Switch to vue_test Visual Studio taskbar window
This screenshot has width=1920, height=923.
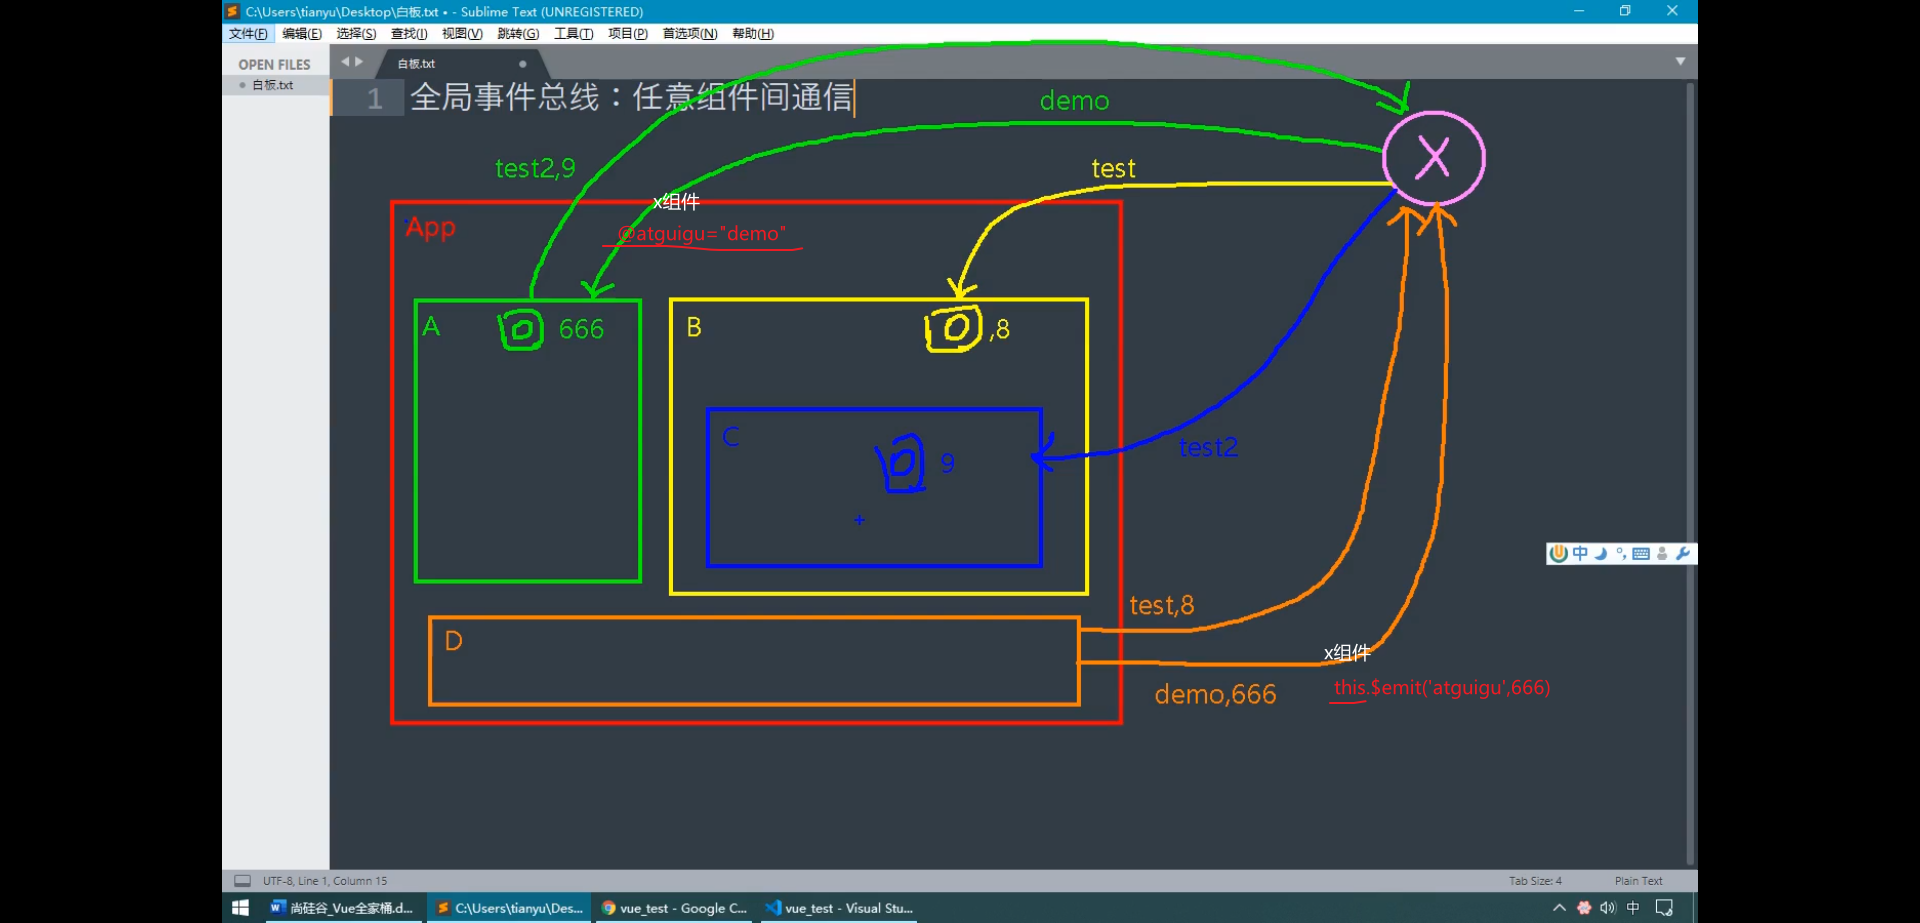[x=839, y=908]
